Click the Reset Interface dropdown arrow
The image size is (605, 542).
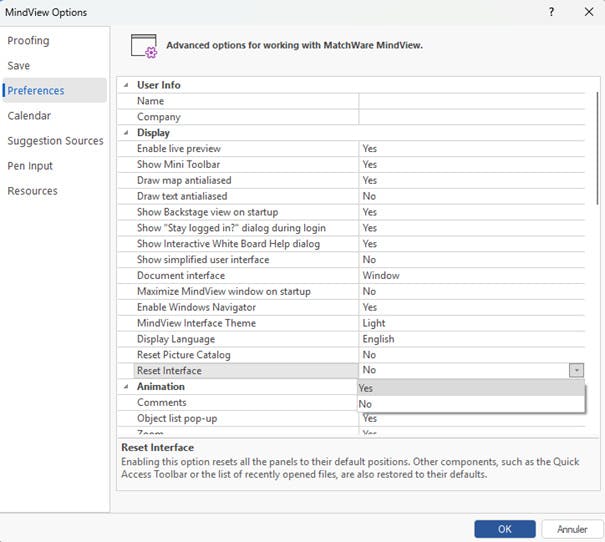pyautogui.click(x=576, y=371)
